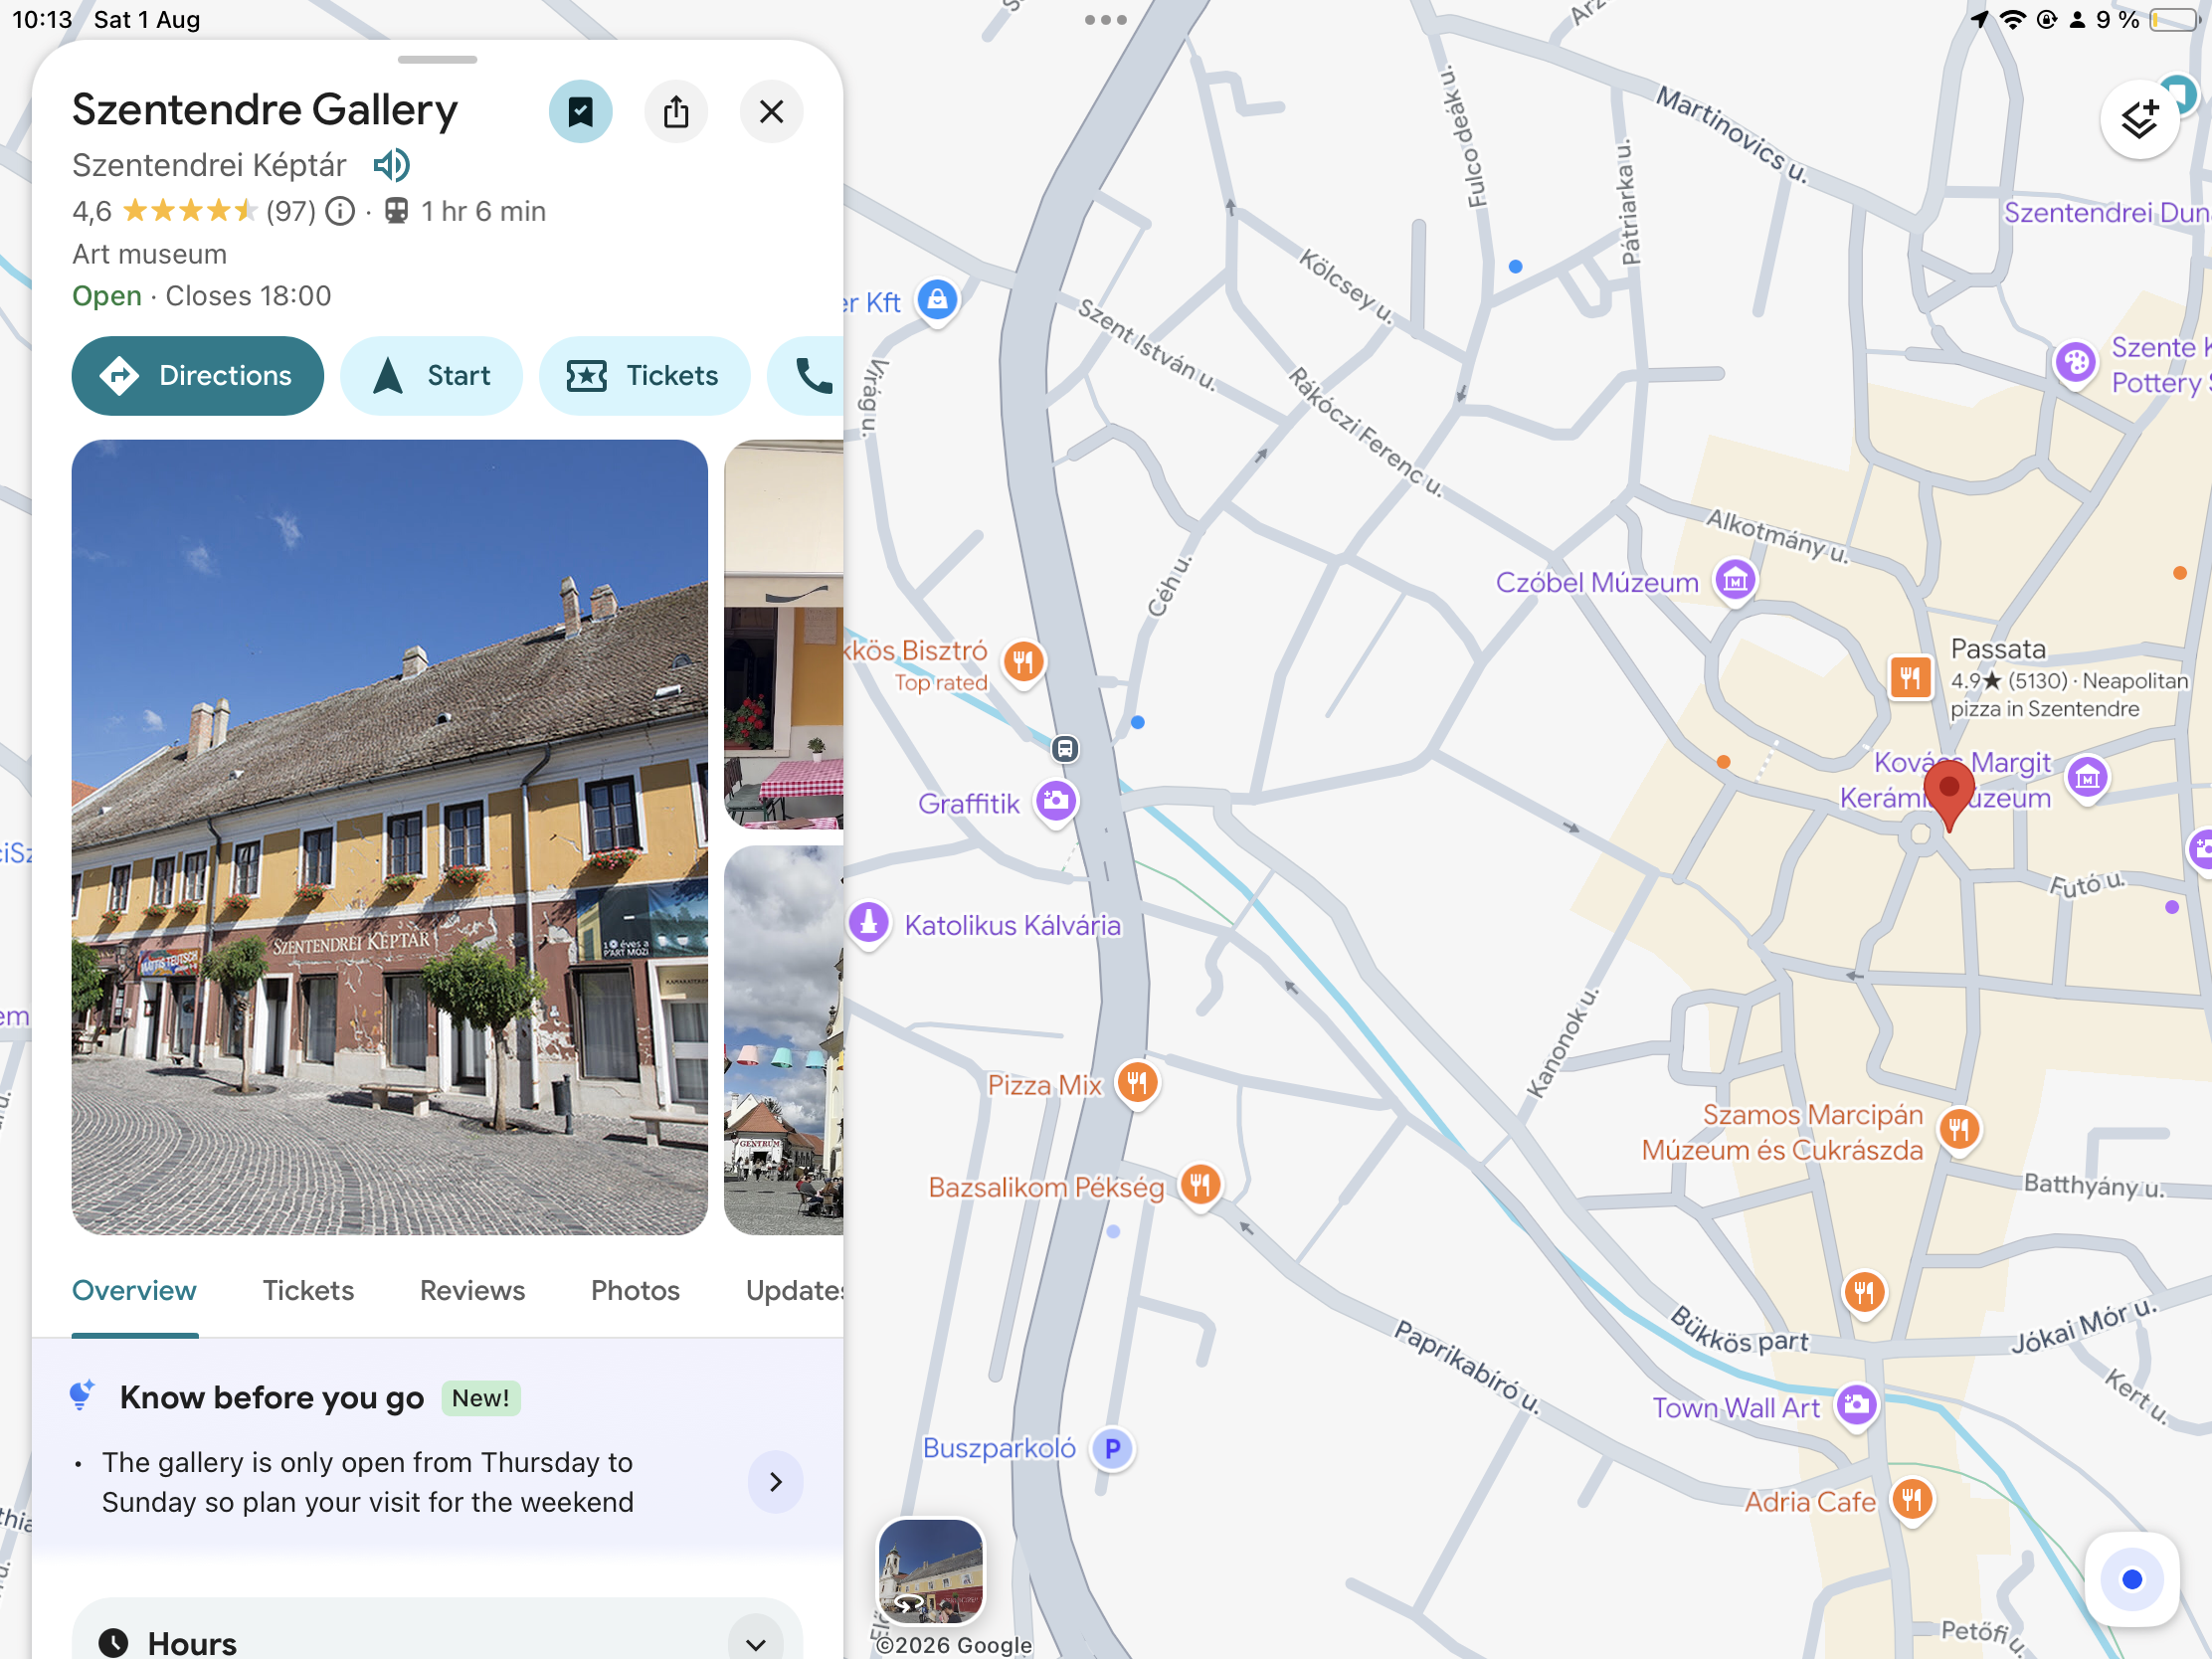The height and width of the screenshot is (1659, 2212).
Task: Select the bus stop marker on the map
Action: click(x=1065, y=748)
